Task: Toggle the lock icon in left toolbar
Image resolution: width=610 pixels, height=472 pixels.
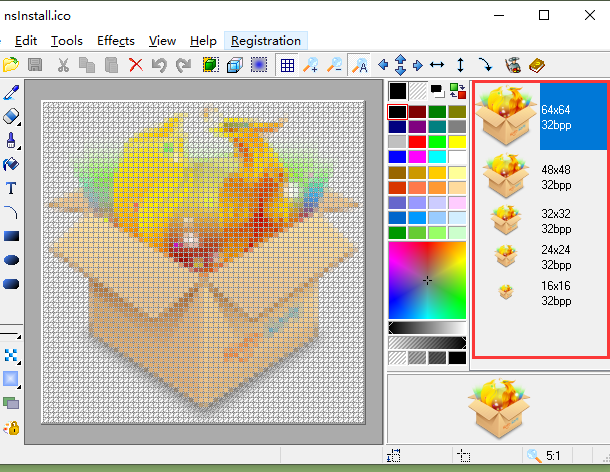Action: (11, 427)
